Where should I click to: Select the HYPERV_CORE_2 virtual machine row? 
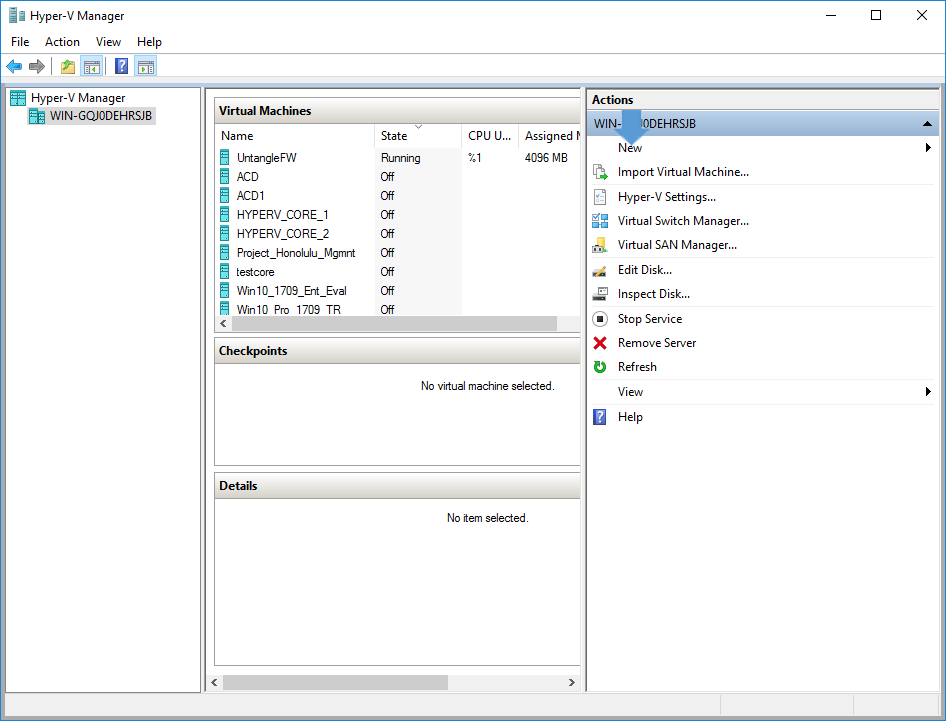point(397,233)
